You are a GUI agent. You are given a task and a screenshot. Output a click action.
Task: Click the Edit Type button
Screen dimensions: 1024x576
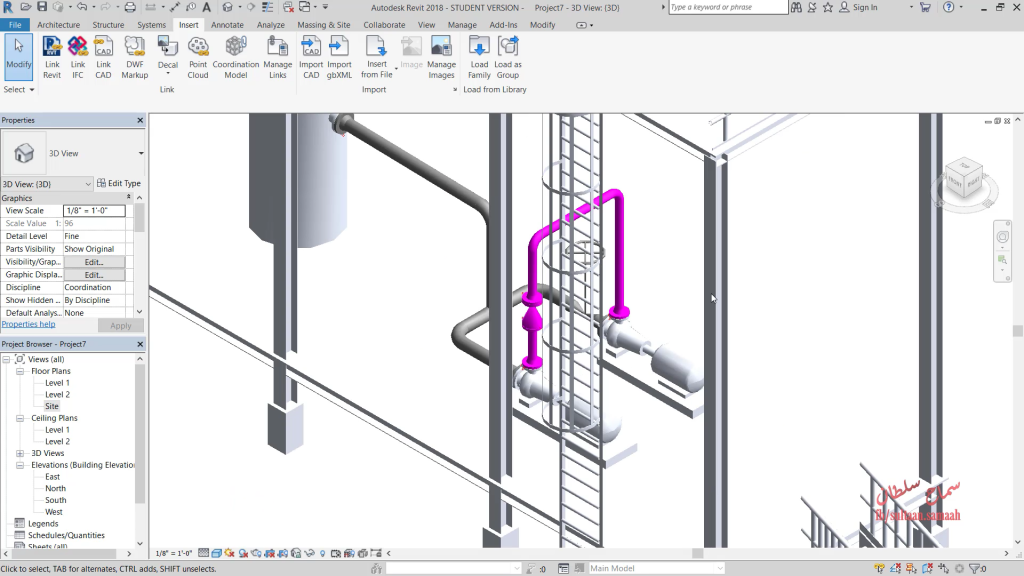click(119, 184)
